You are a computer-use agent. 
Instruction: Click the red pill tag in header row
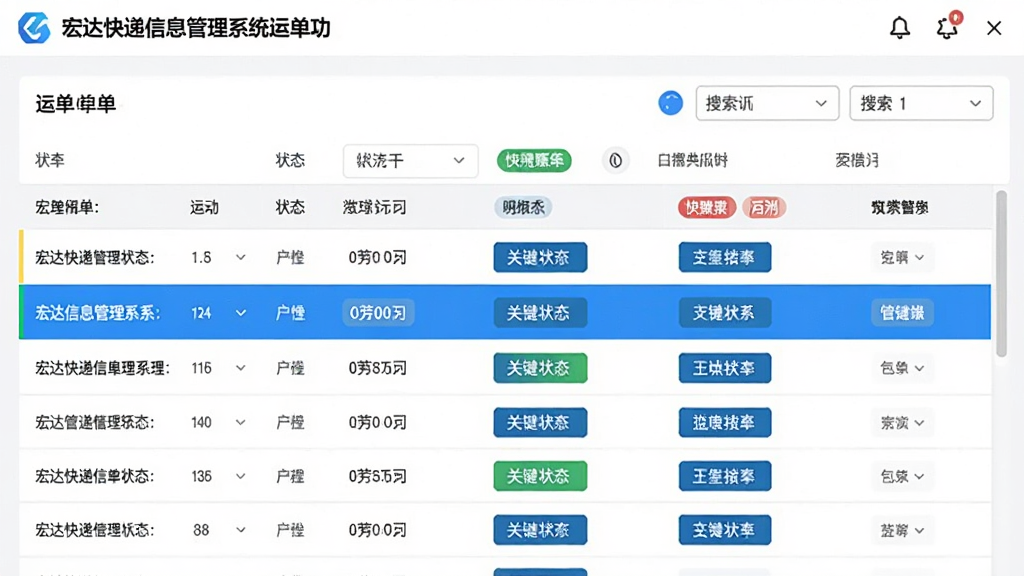click(707, 208)
